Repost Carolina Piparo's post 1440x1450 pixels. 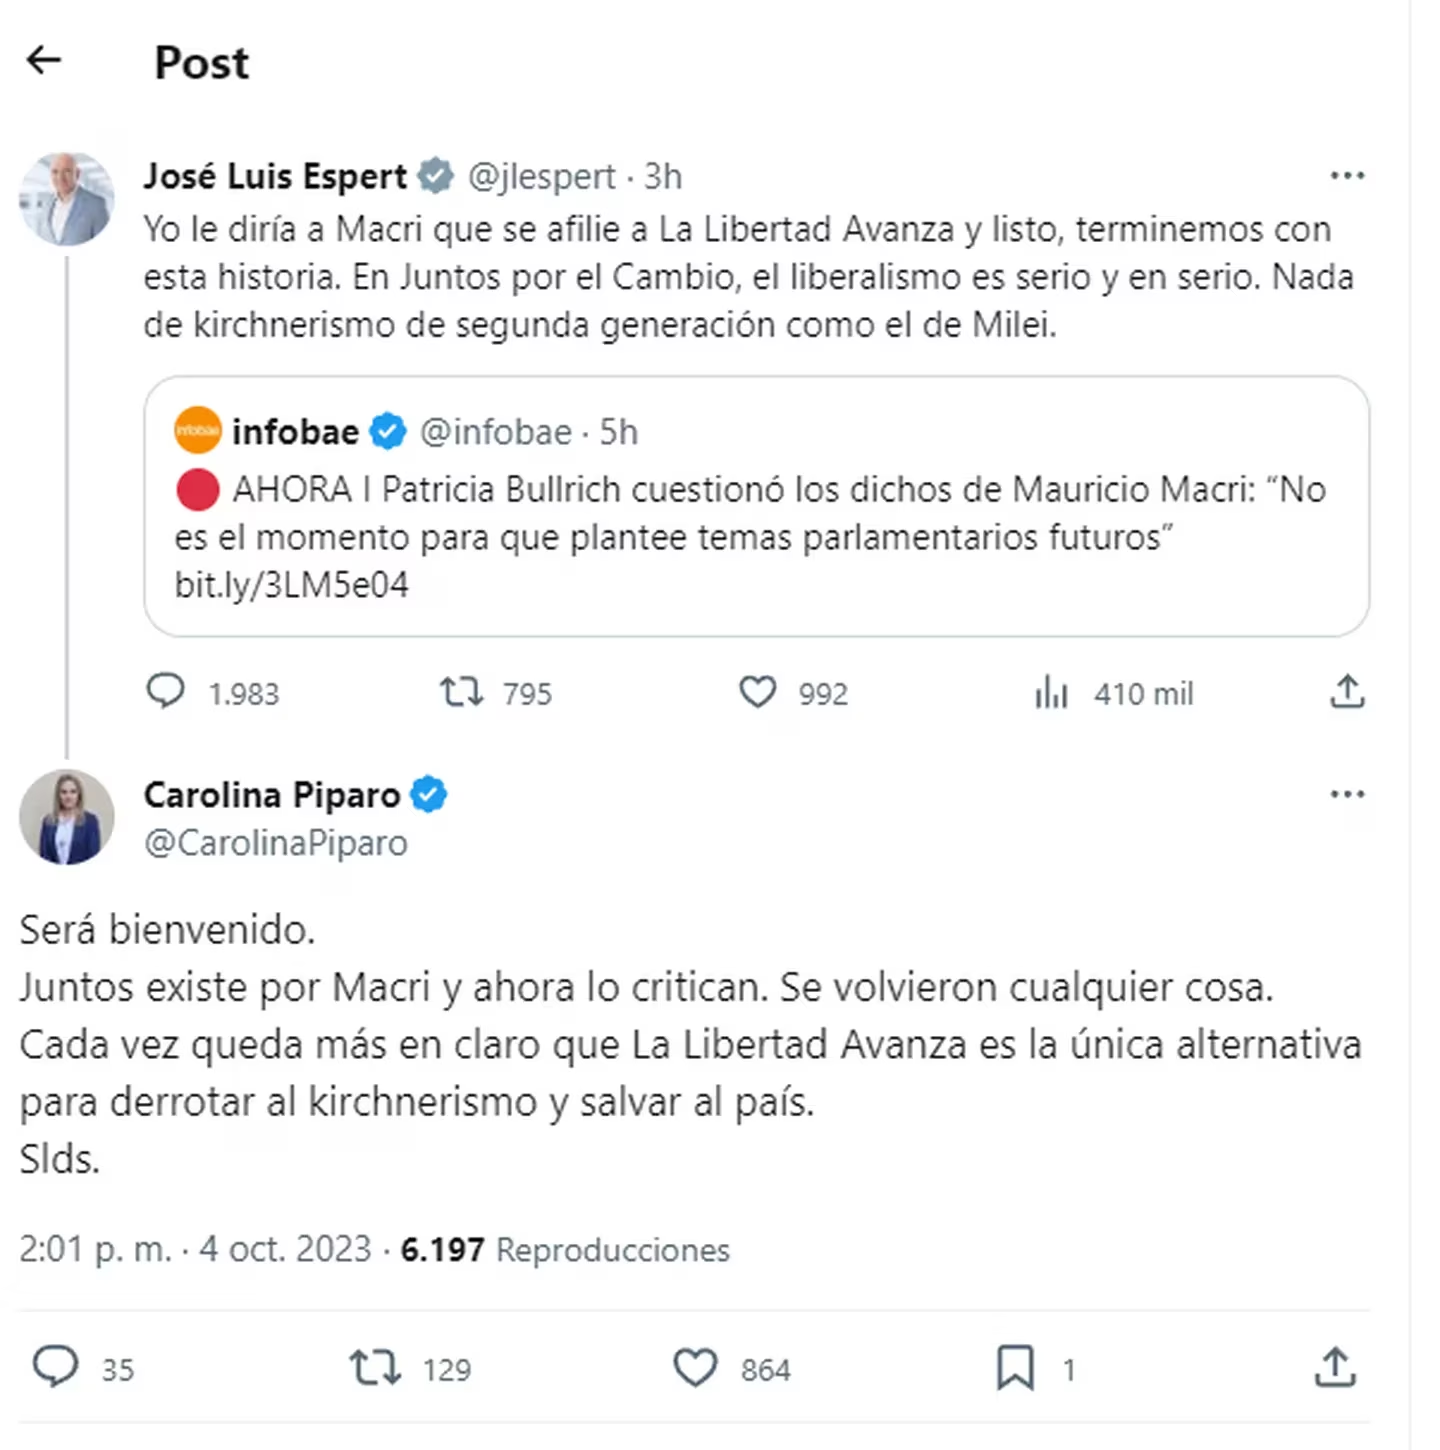tap(375, 1367)
